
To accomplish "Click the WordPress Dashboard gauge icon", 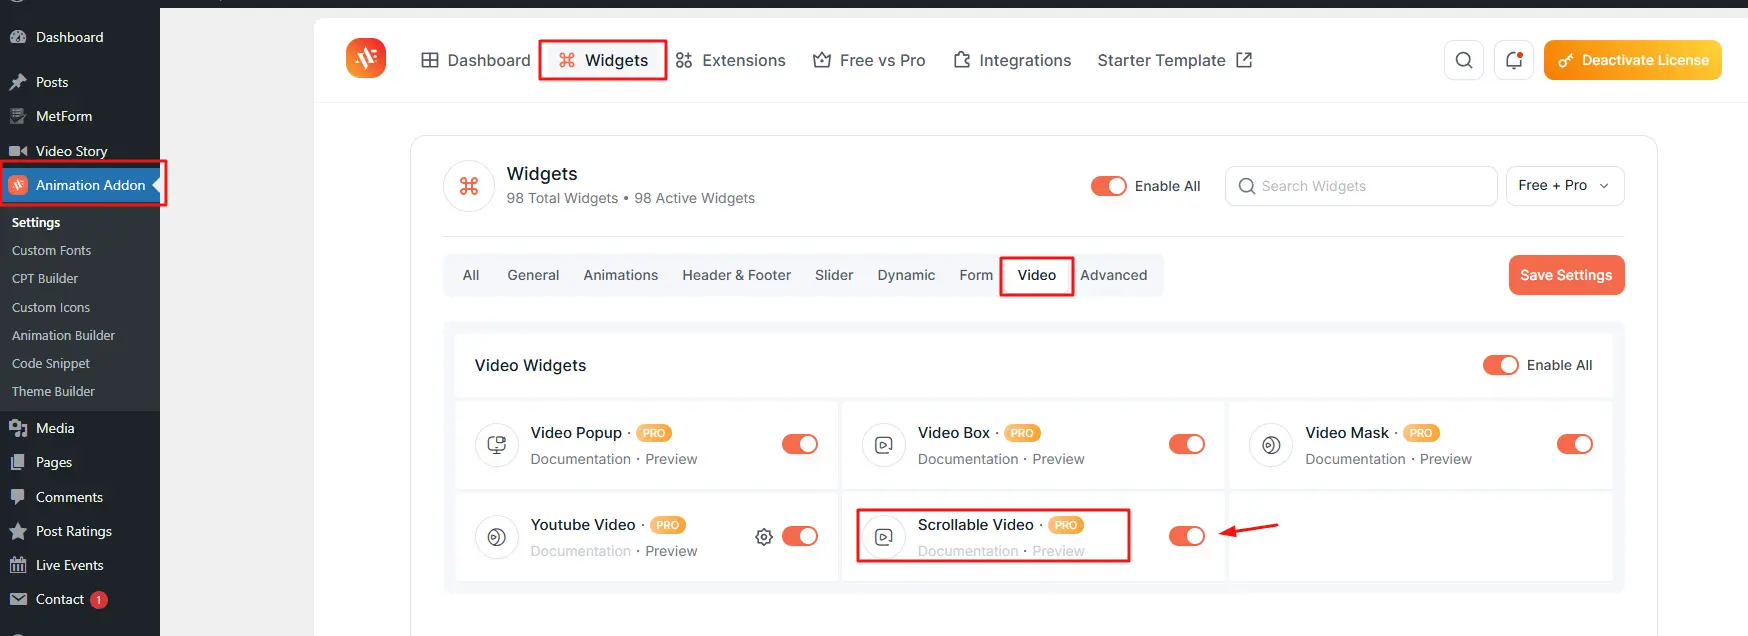I will 18,37.
